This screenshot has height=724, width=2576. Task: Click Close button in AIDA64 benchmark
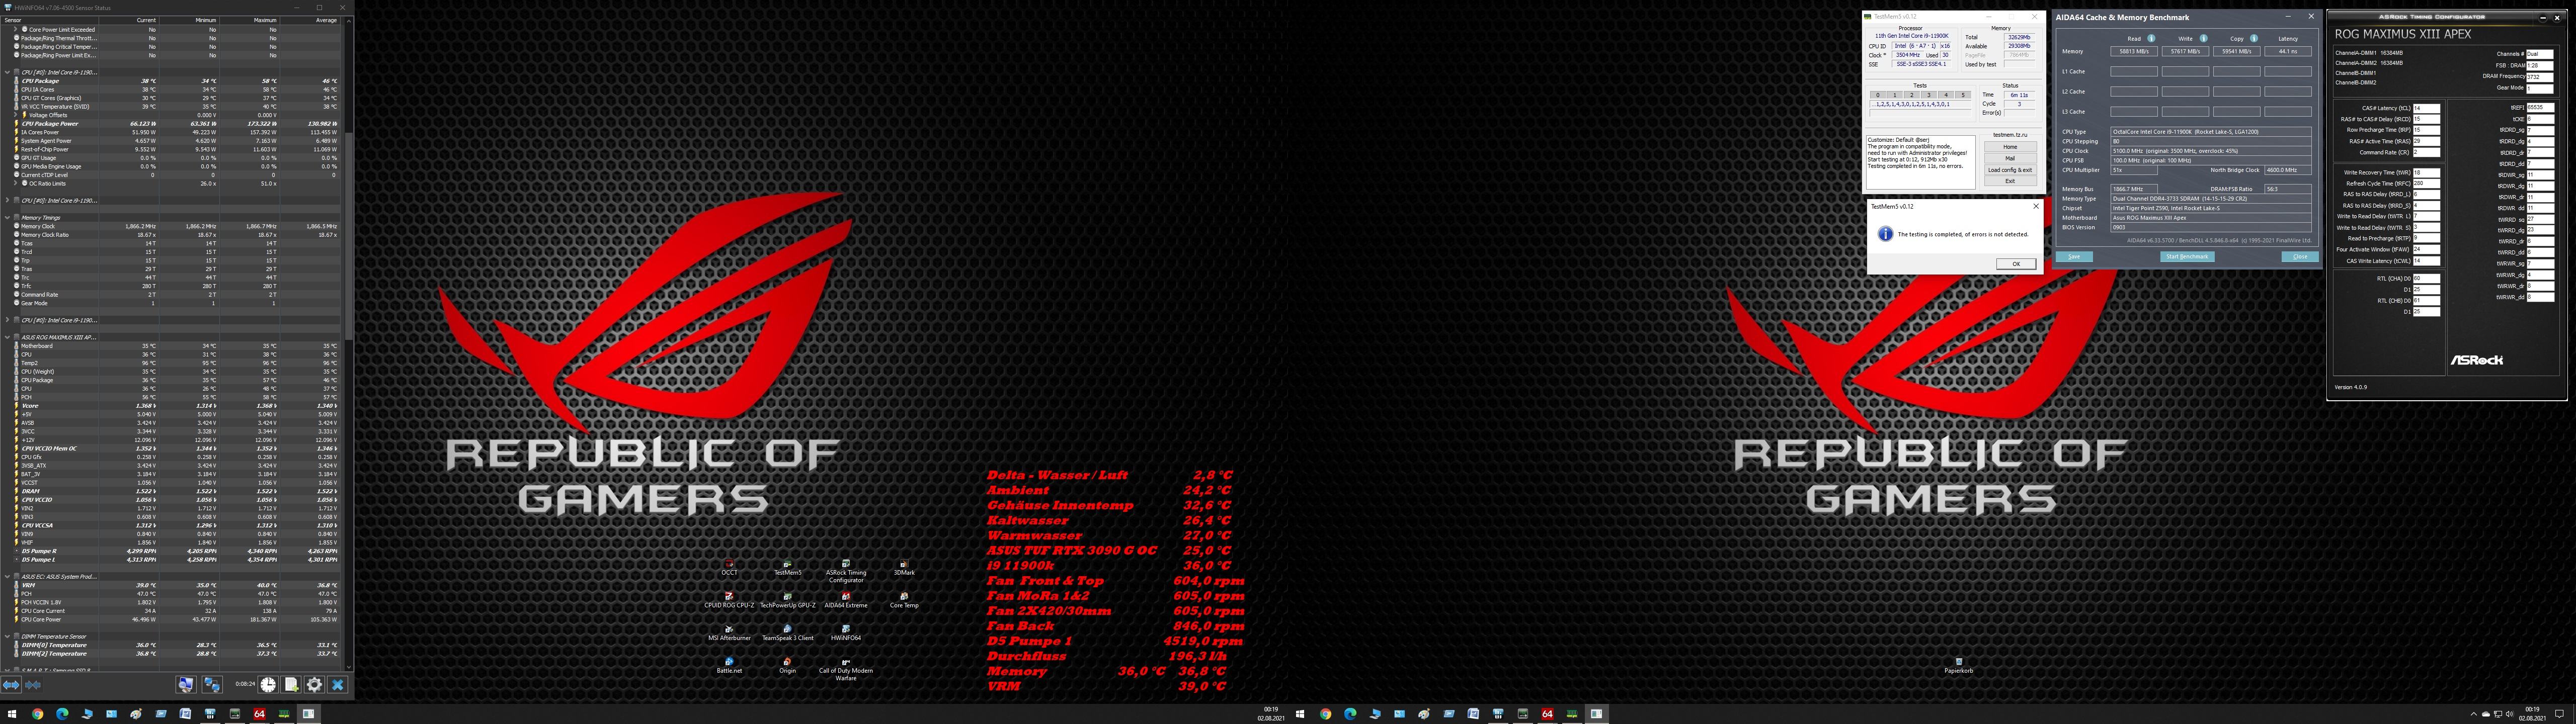2300,257
